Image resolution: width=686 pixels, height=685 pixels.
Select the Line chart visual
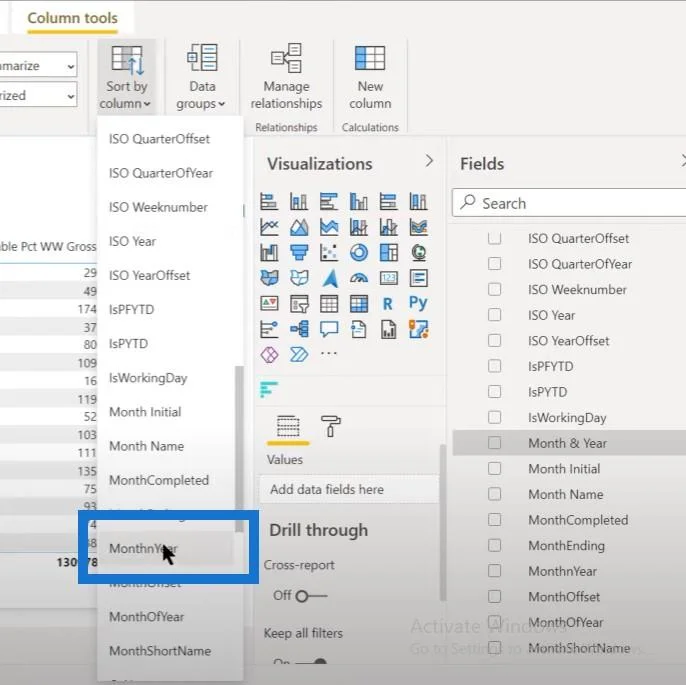[x=269, y=227]
